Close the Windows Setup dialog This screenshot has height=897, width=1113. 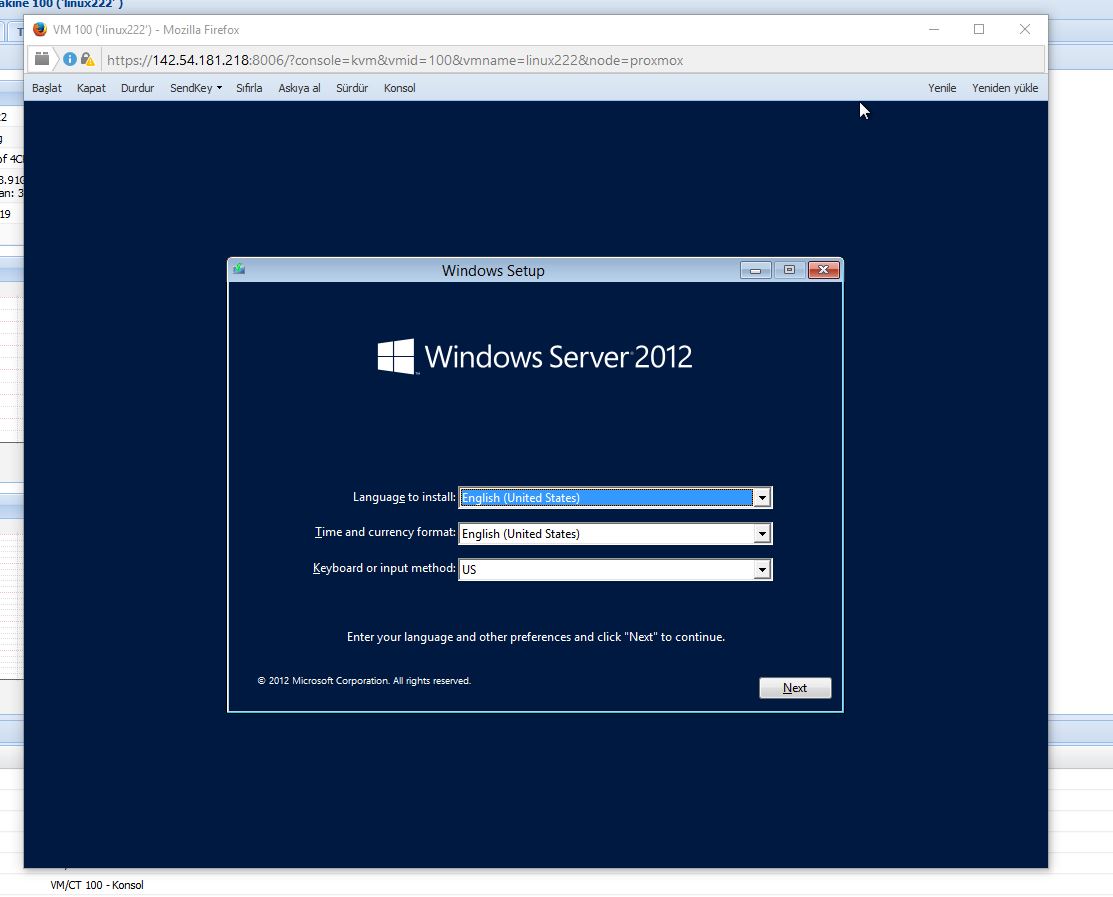(x=823, y=270)
